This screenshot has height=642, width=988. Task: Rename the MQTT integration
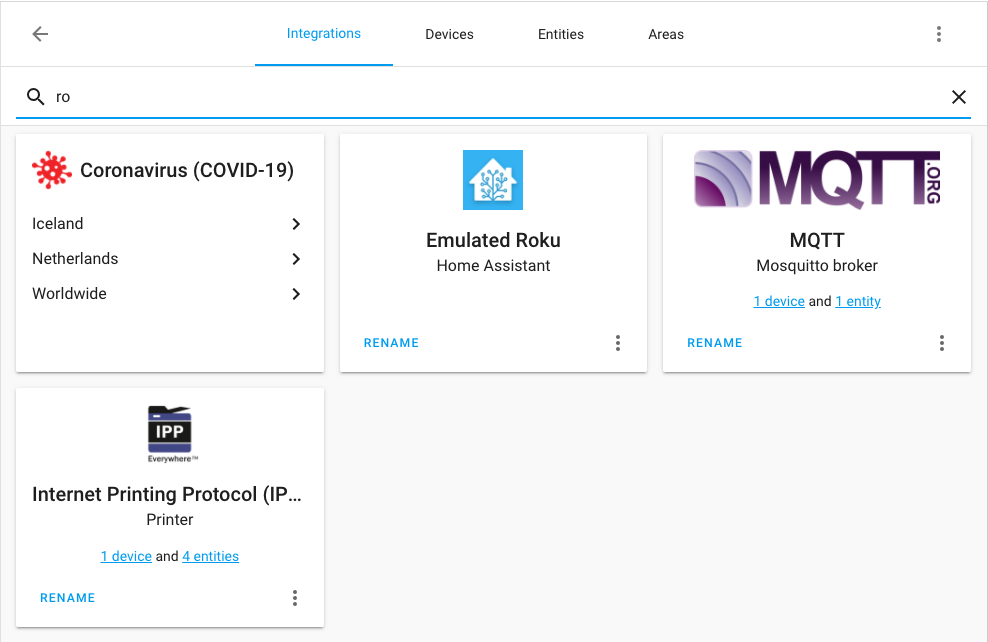coord(714,342)
